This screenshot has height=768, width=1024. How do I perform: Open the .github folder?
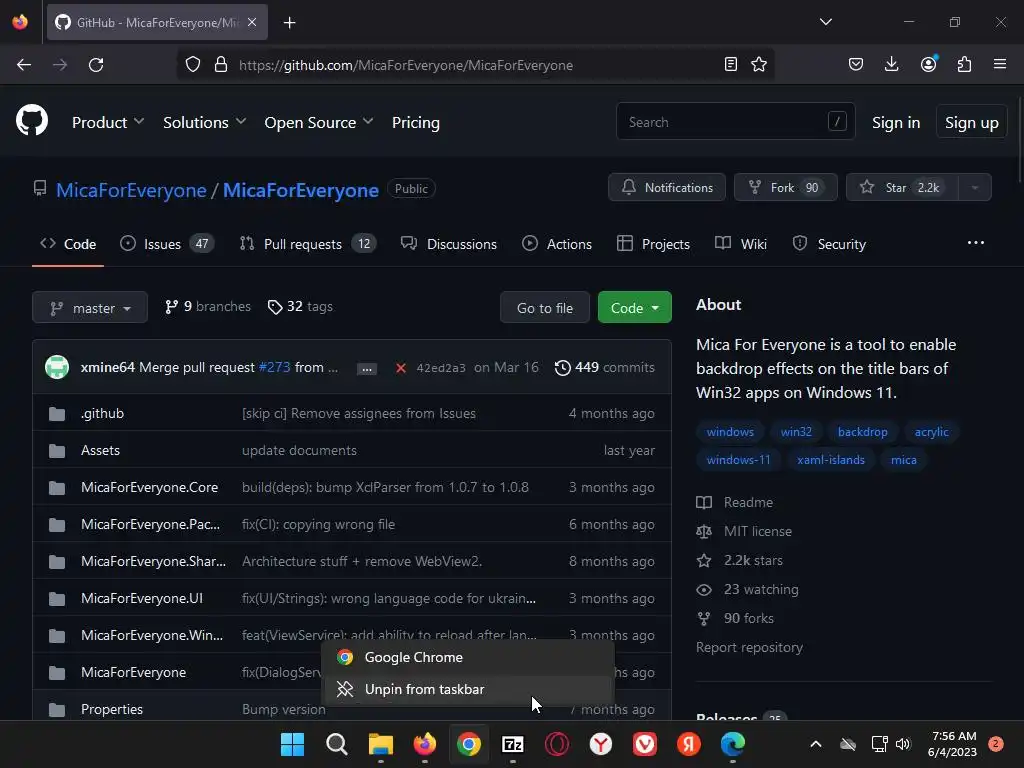tap(103, 413)
